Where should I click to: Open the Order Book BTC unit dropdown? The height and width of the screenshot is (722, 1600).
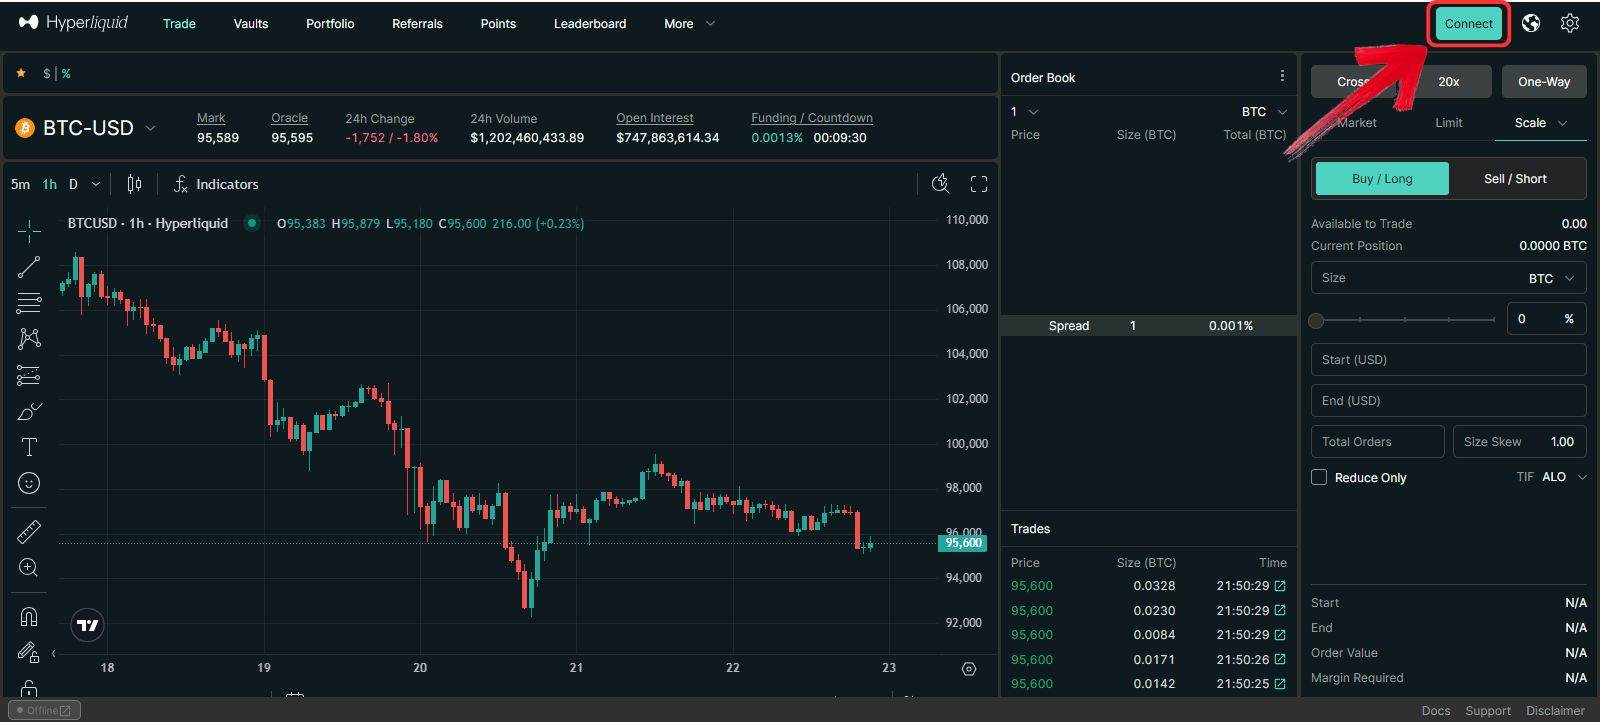(1264, 111)
